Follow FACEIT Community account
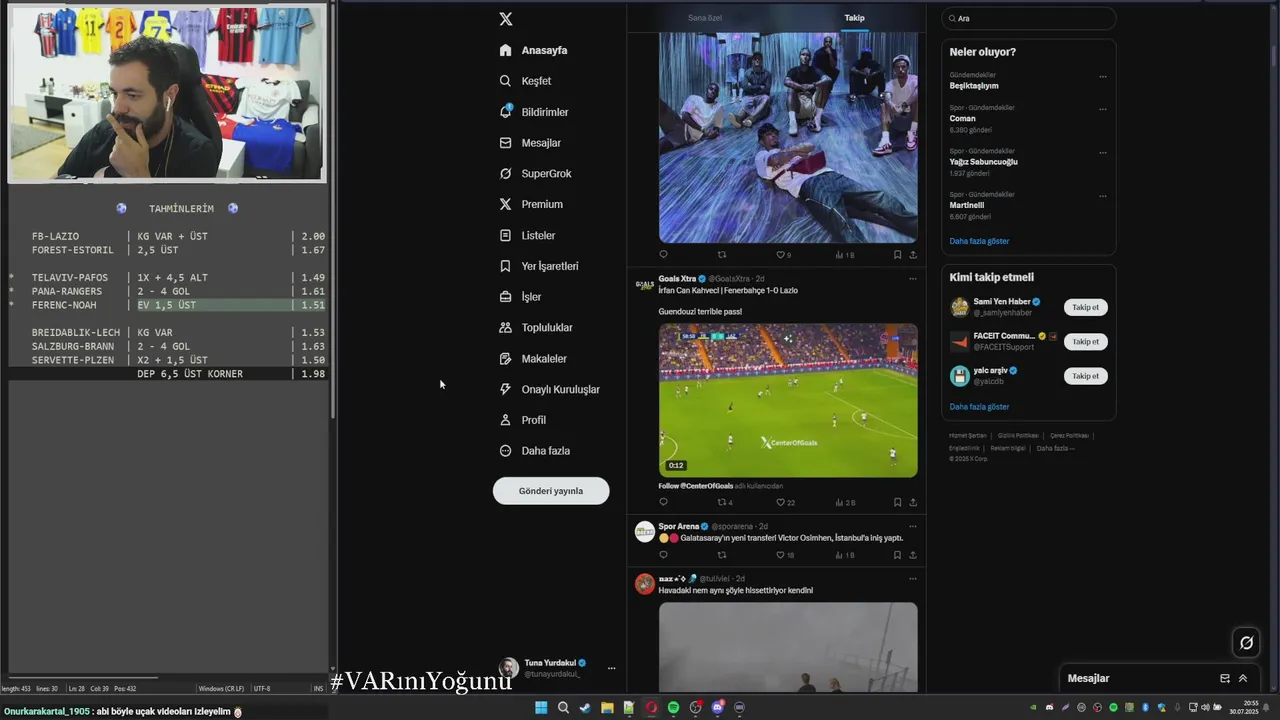This screenshot has height=720, width=1280. point(1085,342)
